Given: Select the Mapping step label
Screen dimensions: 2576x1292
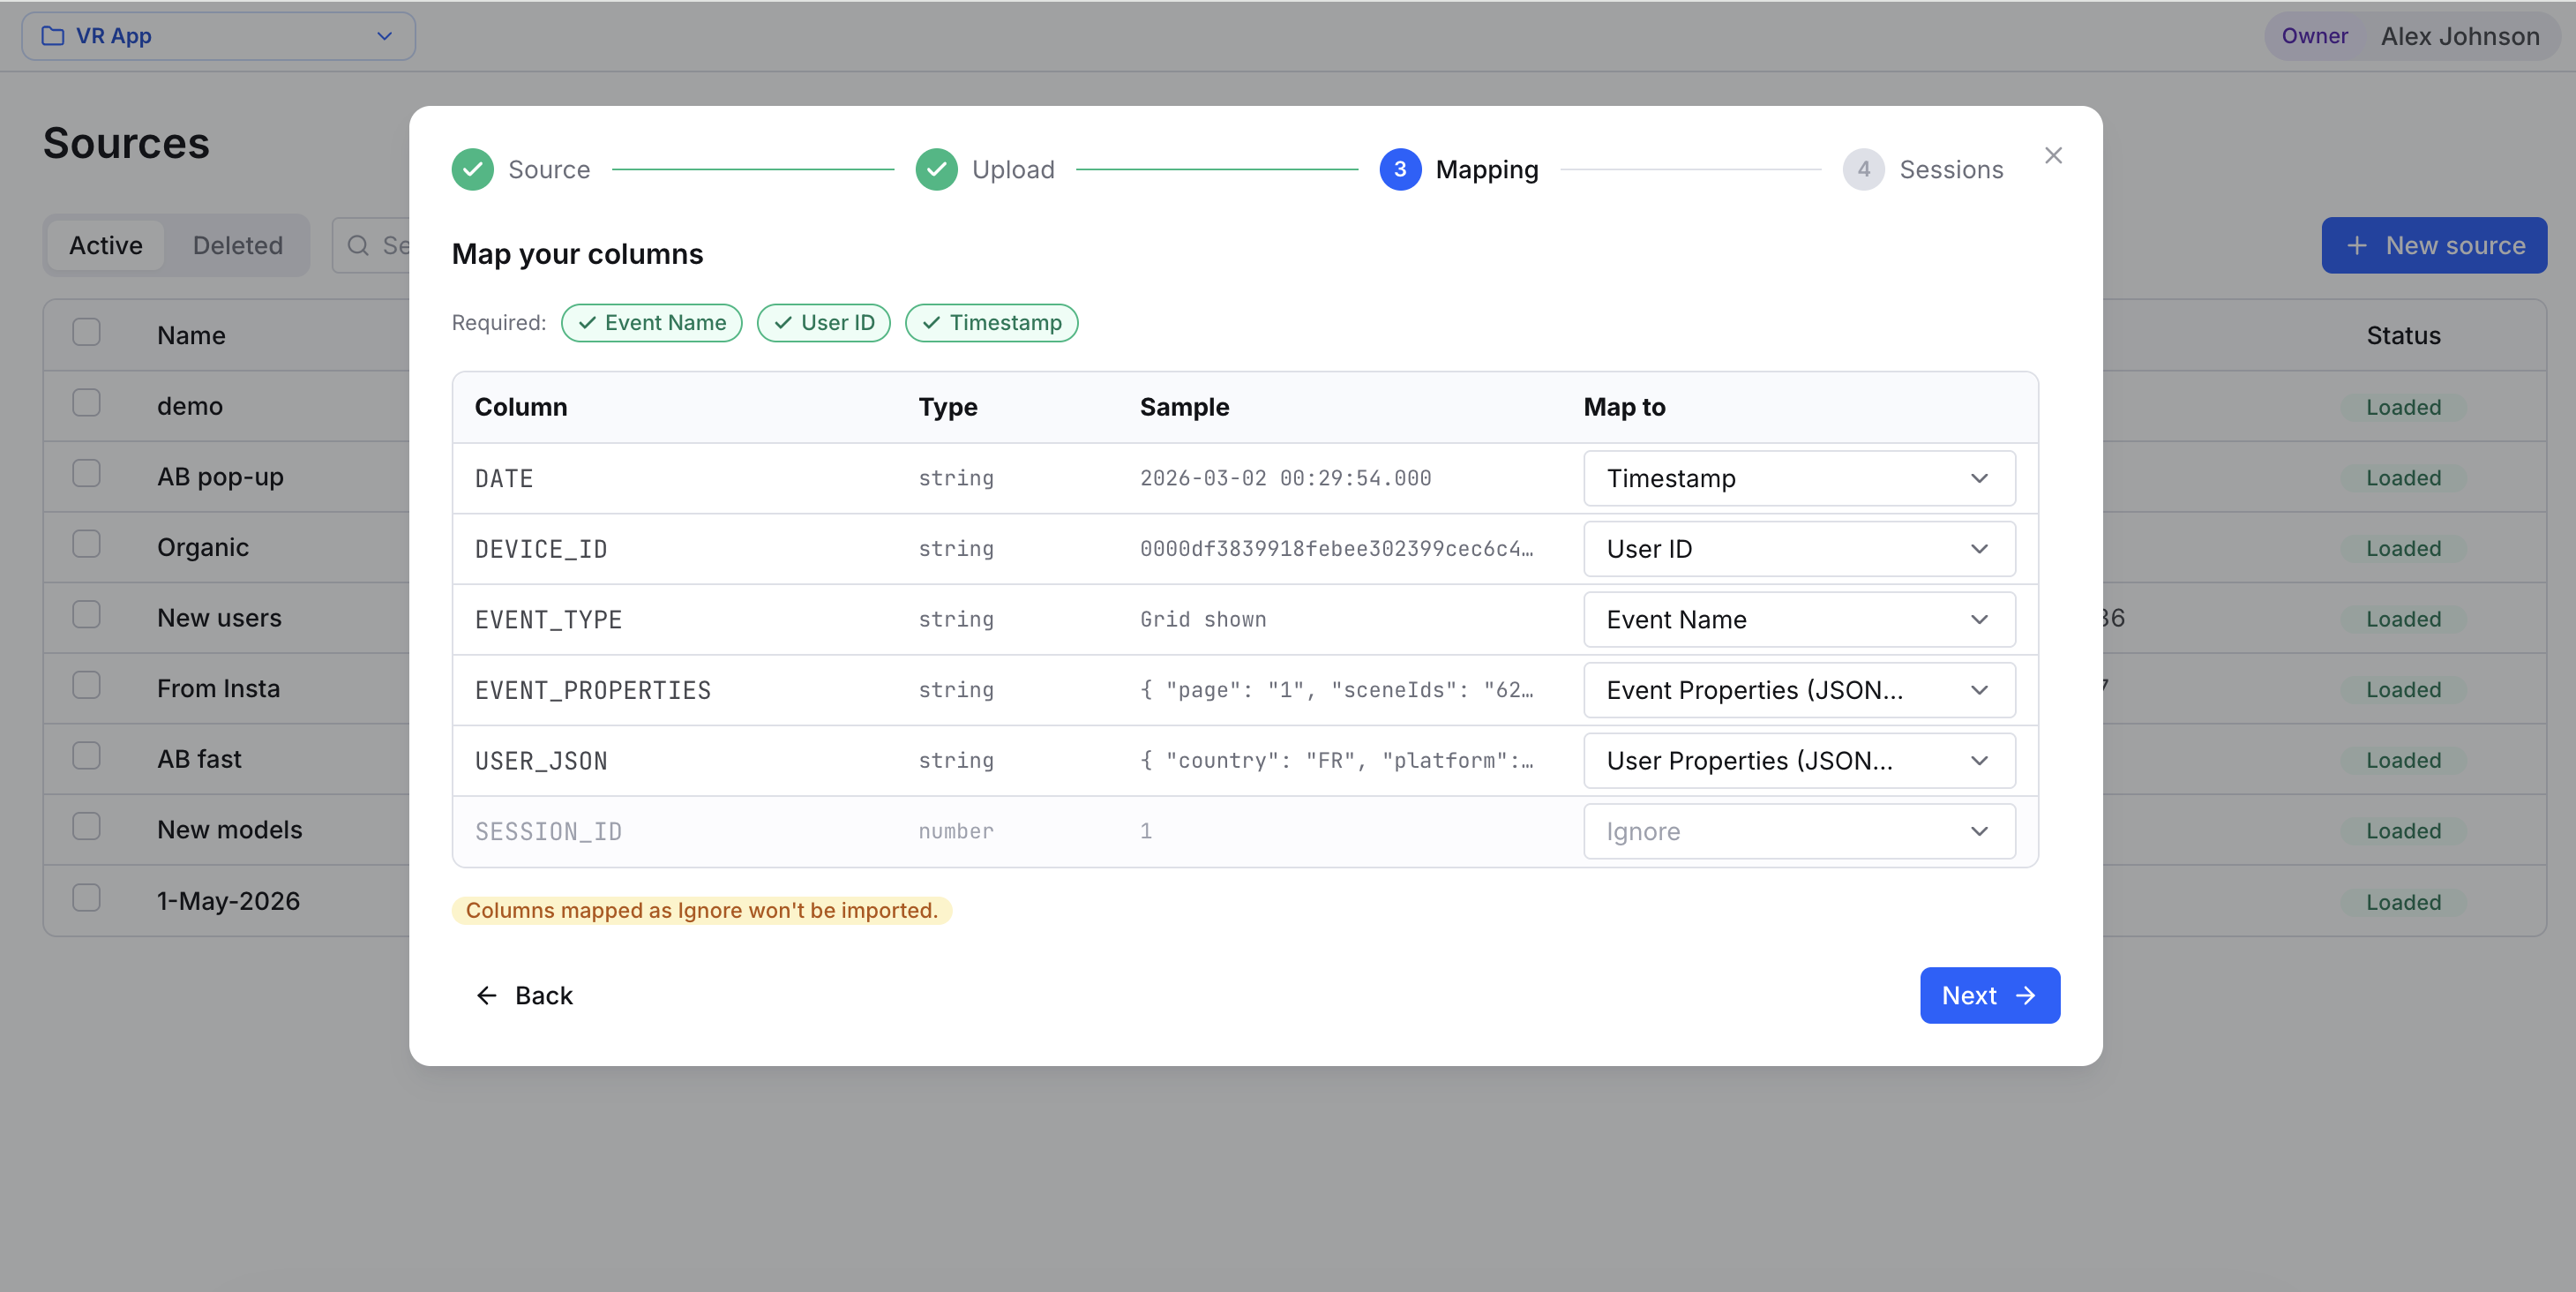Looking at the screenshot, I should click(1487, 169).
